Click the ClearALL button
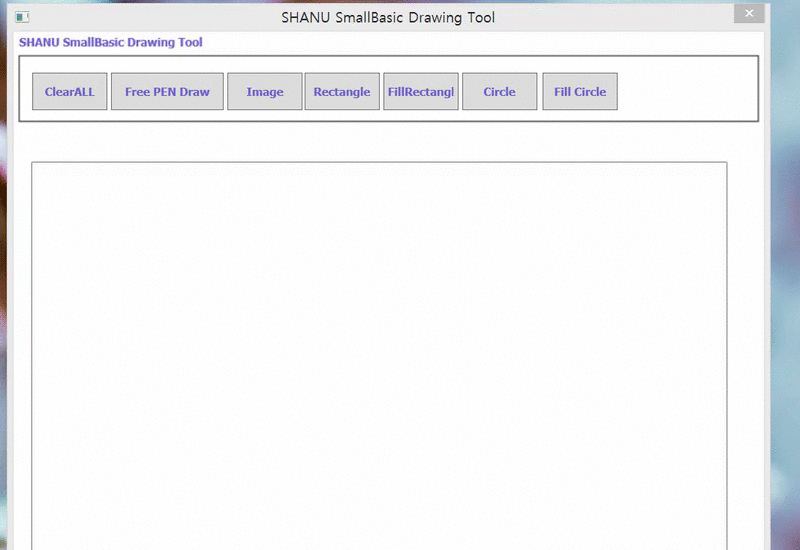The image size is (800, 550). (69, 91)
